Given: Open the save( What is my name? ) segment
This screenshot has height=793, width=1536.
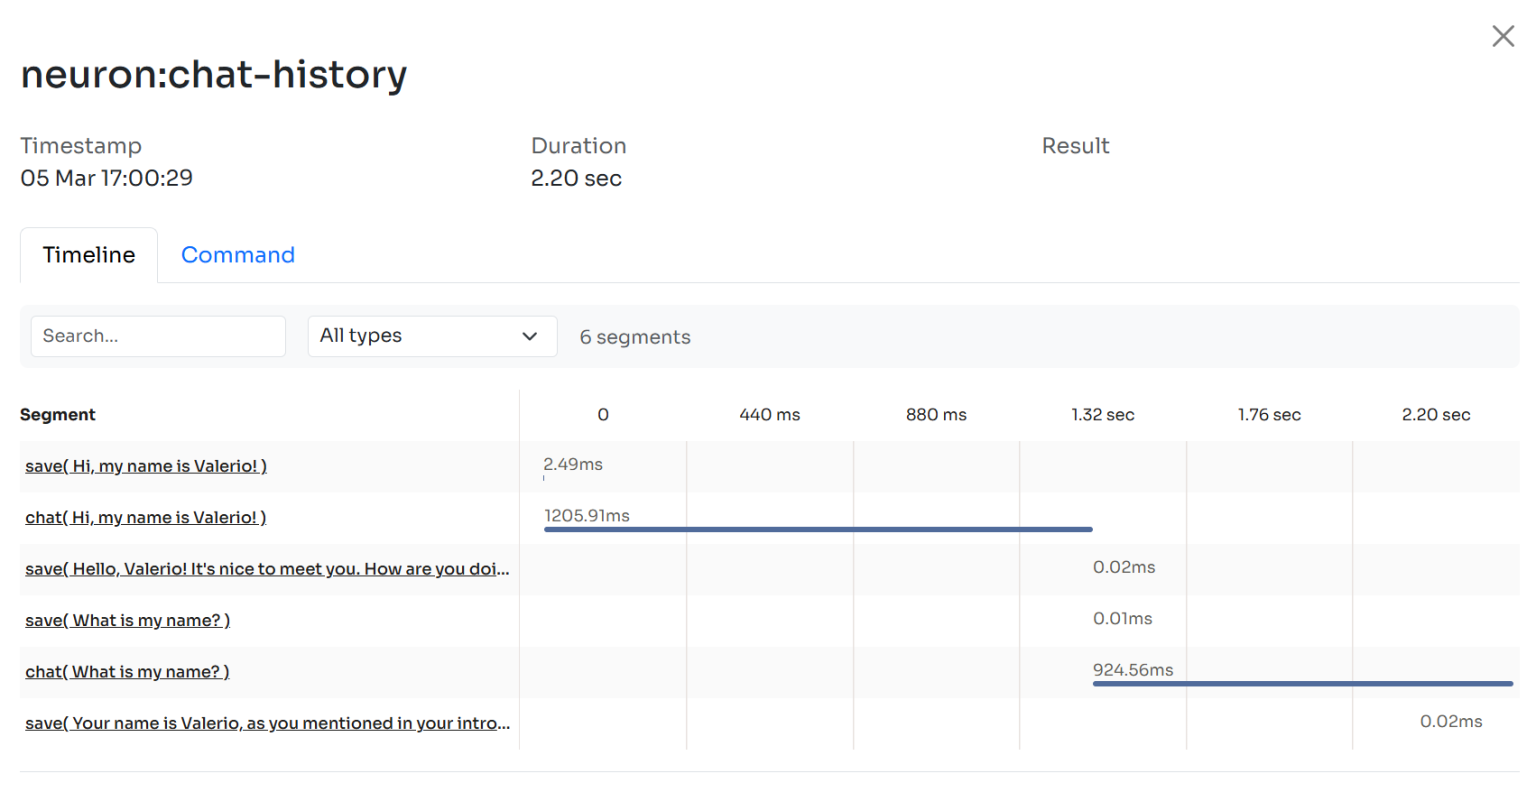Looking at the screenshot, I should (128, 621).
